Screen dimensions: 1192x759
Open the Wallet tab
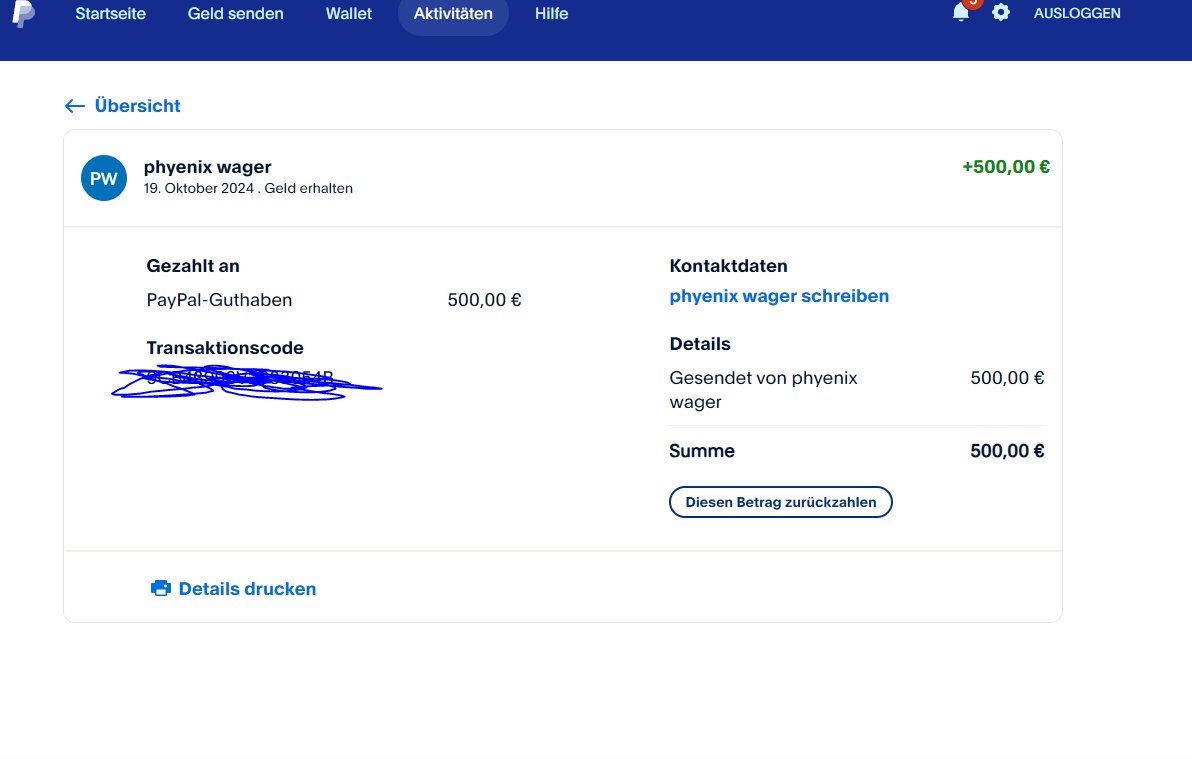[349, 14]
